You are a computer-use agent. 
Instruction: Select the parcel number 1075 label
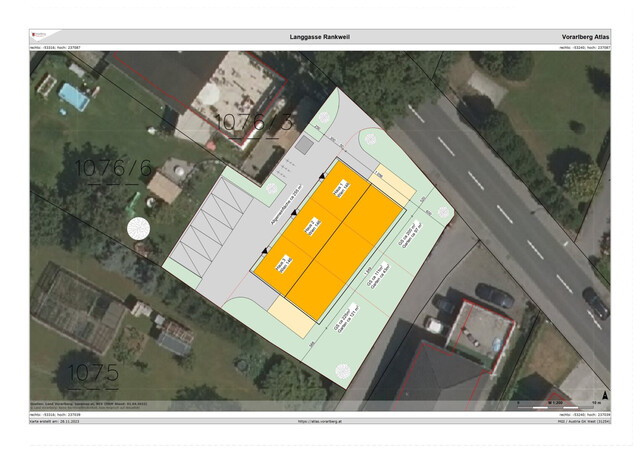[92, 374]
